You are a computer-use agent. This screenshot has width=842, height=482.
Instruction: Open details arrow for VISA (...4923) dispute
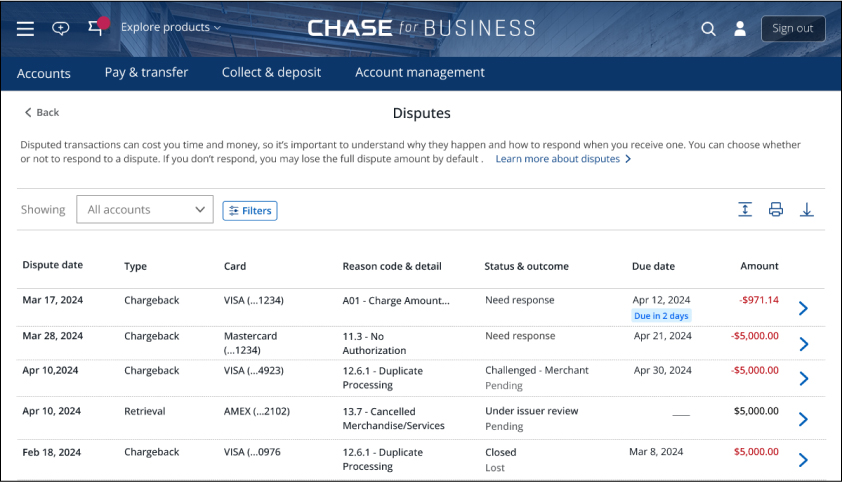pyautogui.click(x=803, y=378)
